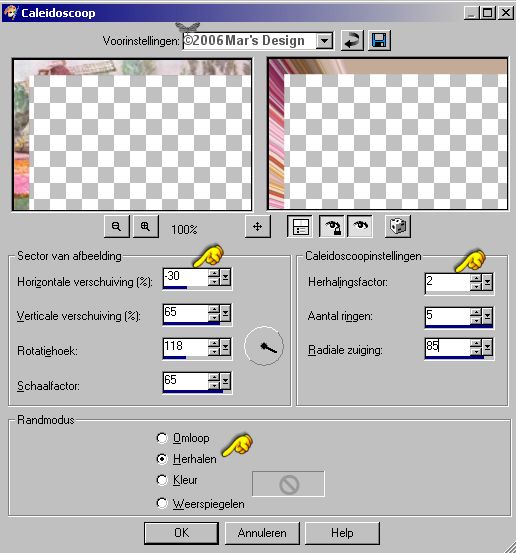Select the Kleur edge mode
The height and width of the screenshot is (553, 516).
tap(162, 480)
